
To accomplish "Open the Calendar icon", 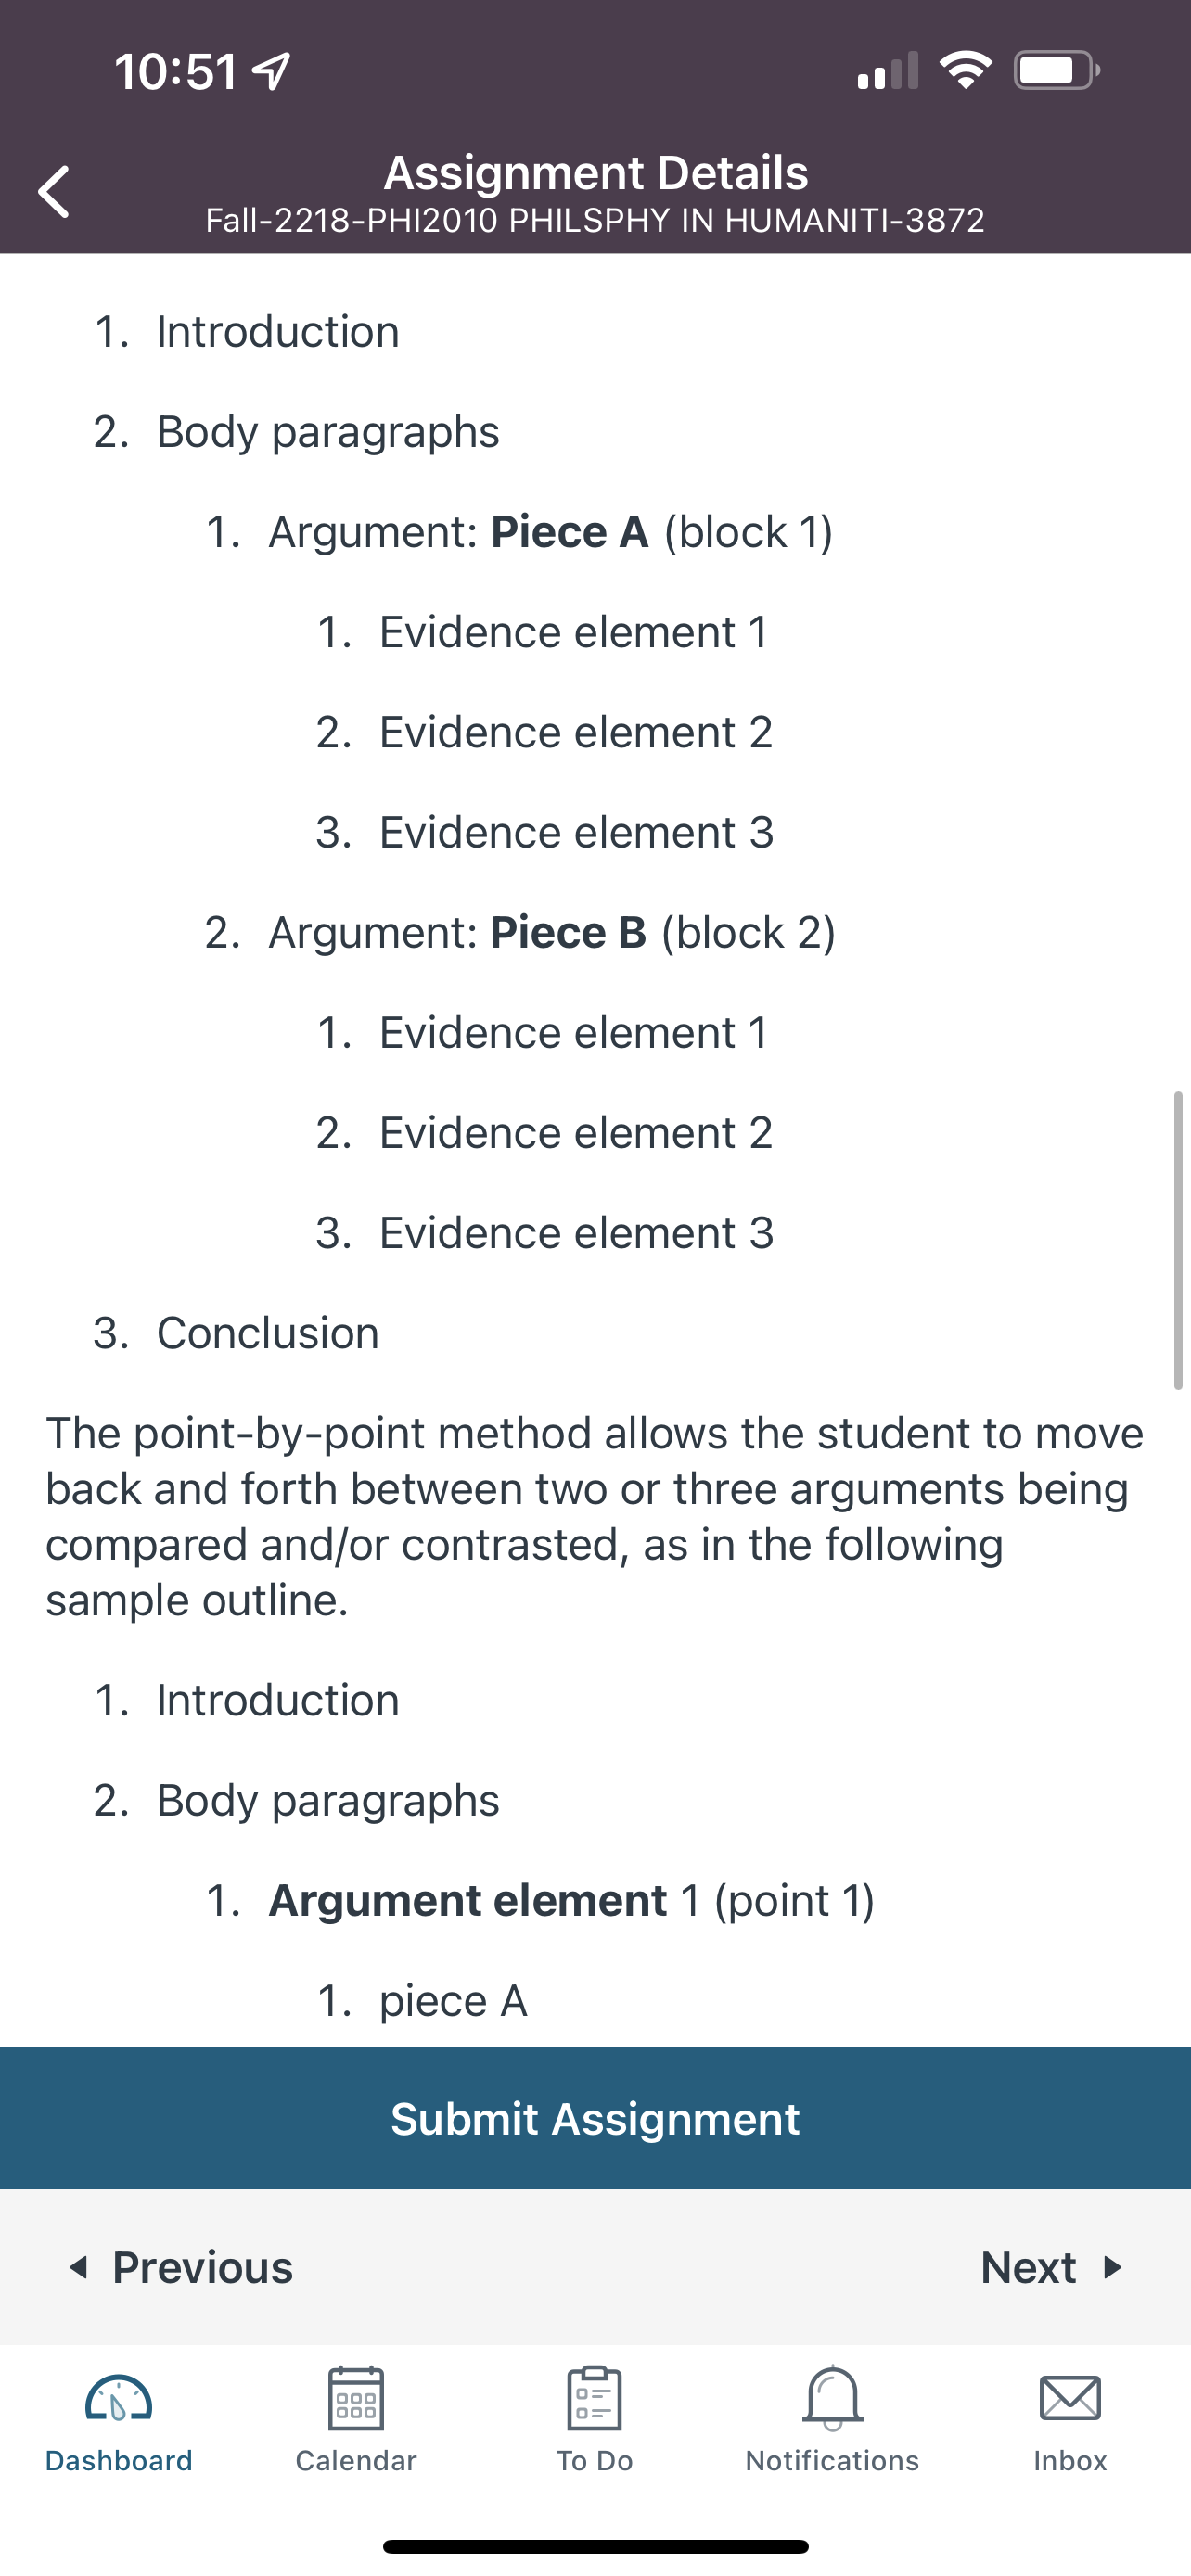I will click(356, 2397).
